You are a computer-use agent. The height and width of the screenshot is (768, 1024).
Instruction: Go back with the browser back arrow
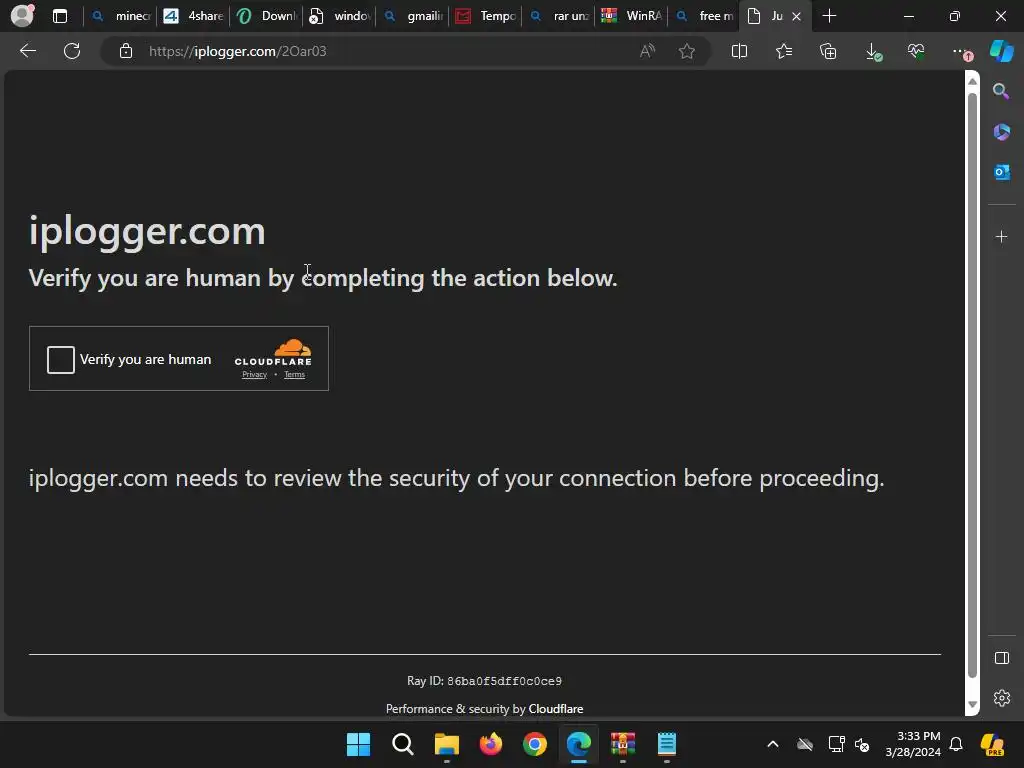(28, 51)
